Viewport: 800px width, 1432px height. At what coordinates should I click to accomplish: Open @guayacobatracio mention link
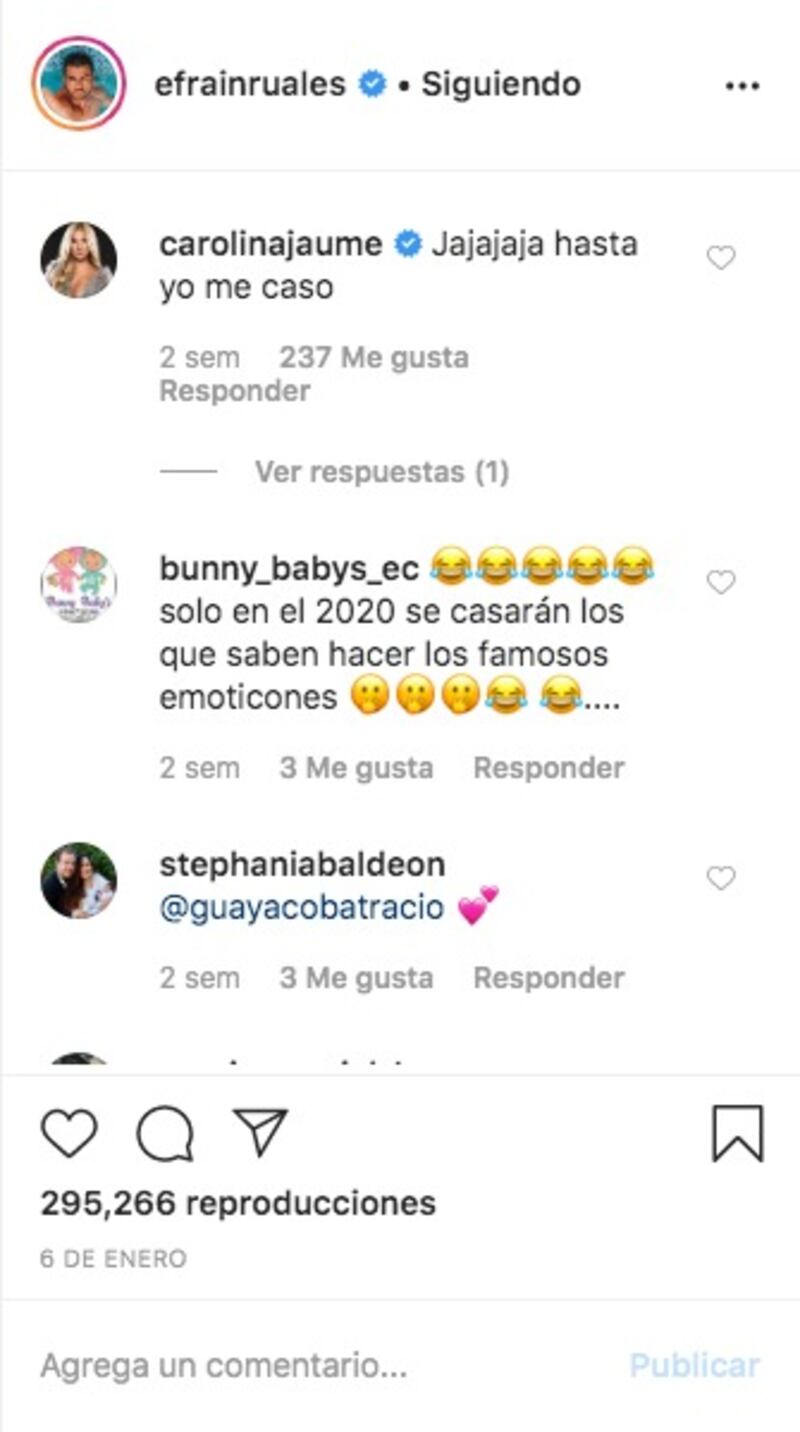pos(302,907)
